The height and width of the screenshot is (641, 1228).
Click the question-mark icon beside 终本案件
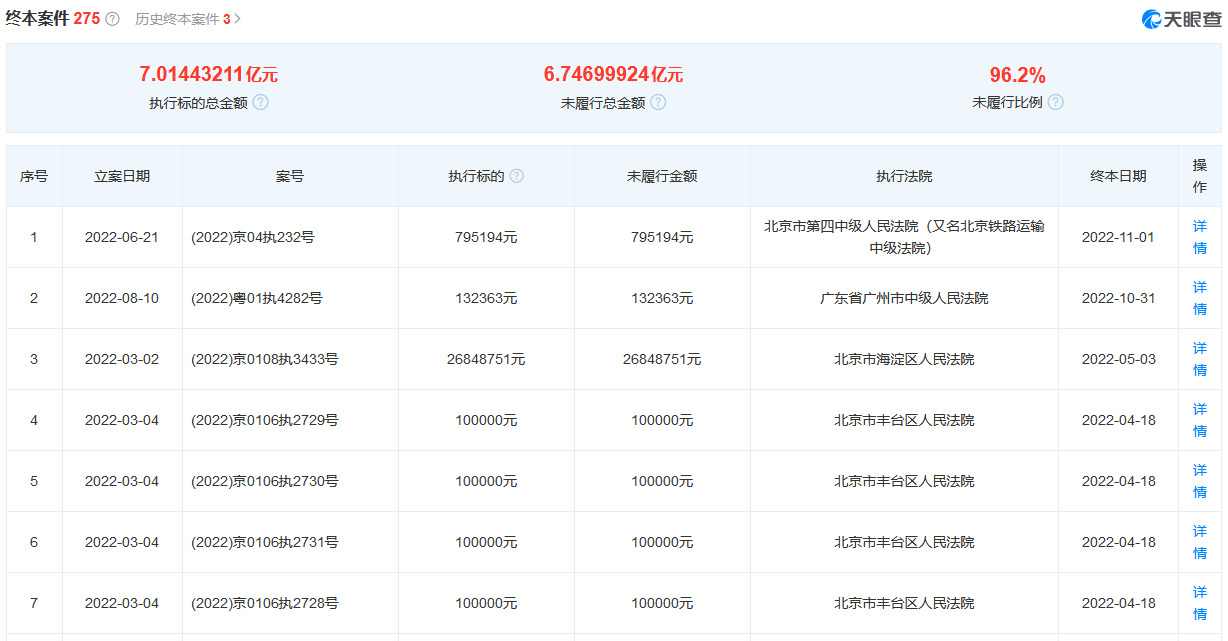pos(112,17)
